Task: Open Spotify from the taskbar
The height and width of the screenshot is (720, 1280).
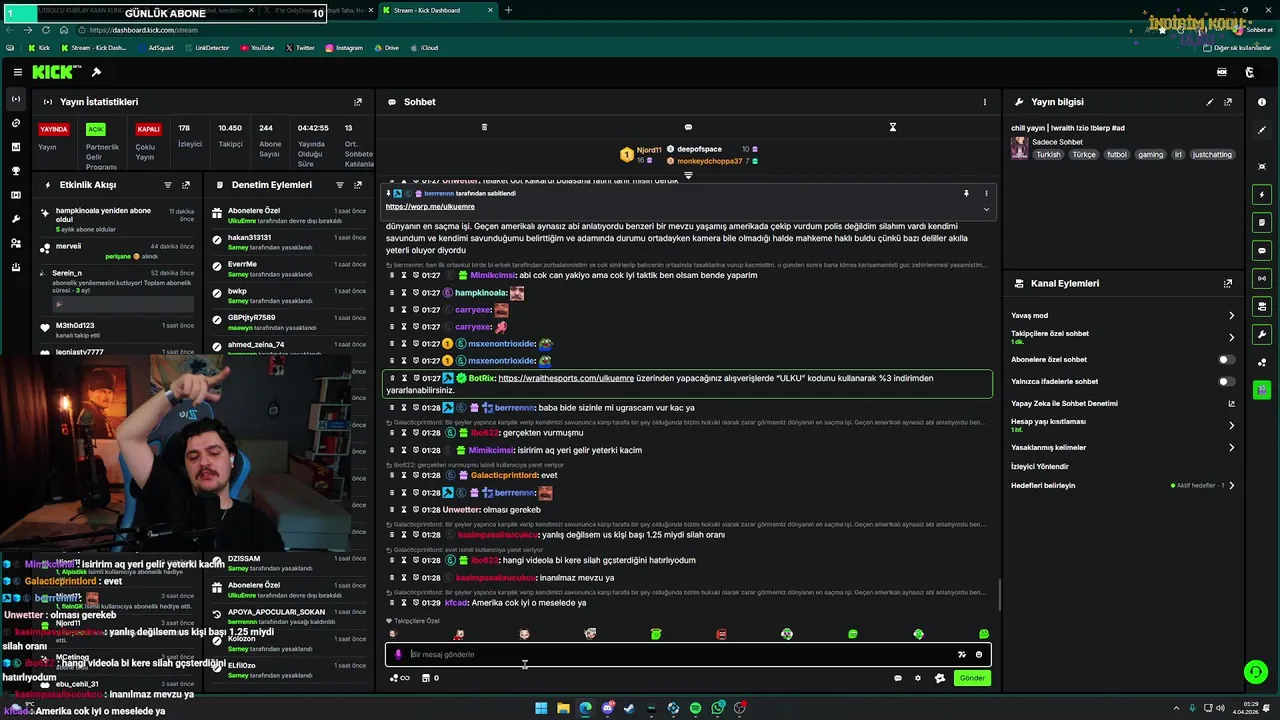Action: coord(695,708)
